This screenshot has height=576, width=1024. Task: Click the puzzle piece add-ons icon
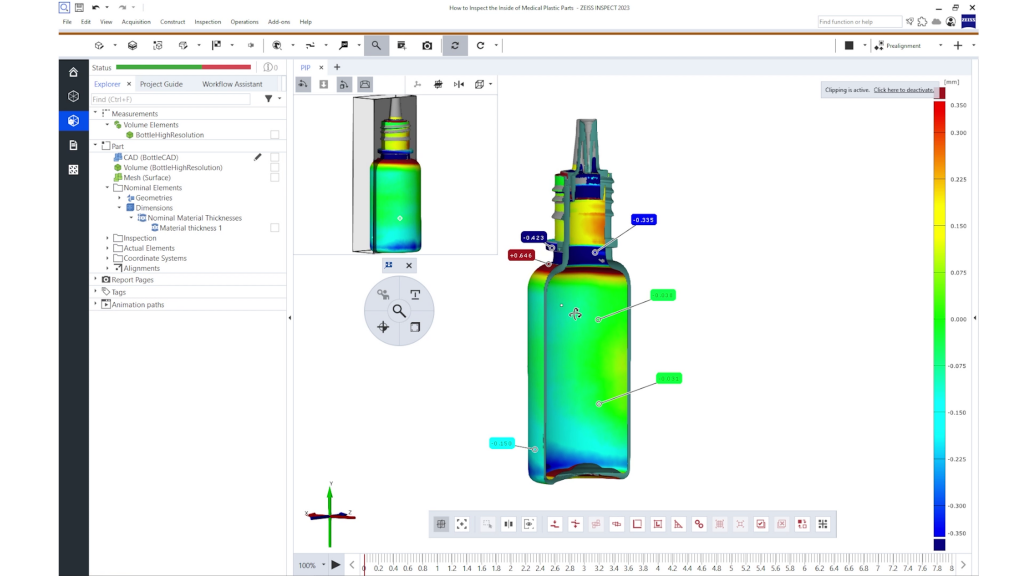(x=922, y=22)
